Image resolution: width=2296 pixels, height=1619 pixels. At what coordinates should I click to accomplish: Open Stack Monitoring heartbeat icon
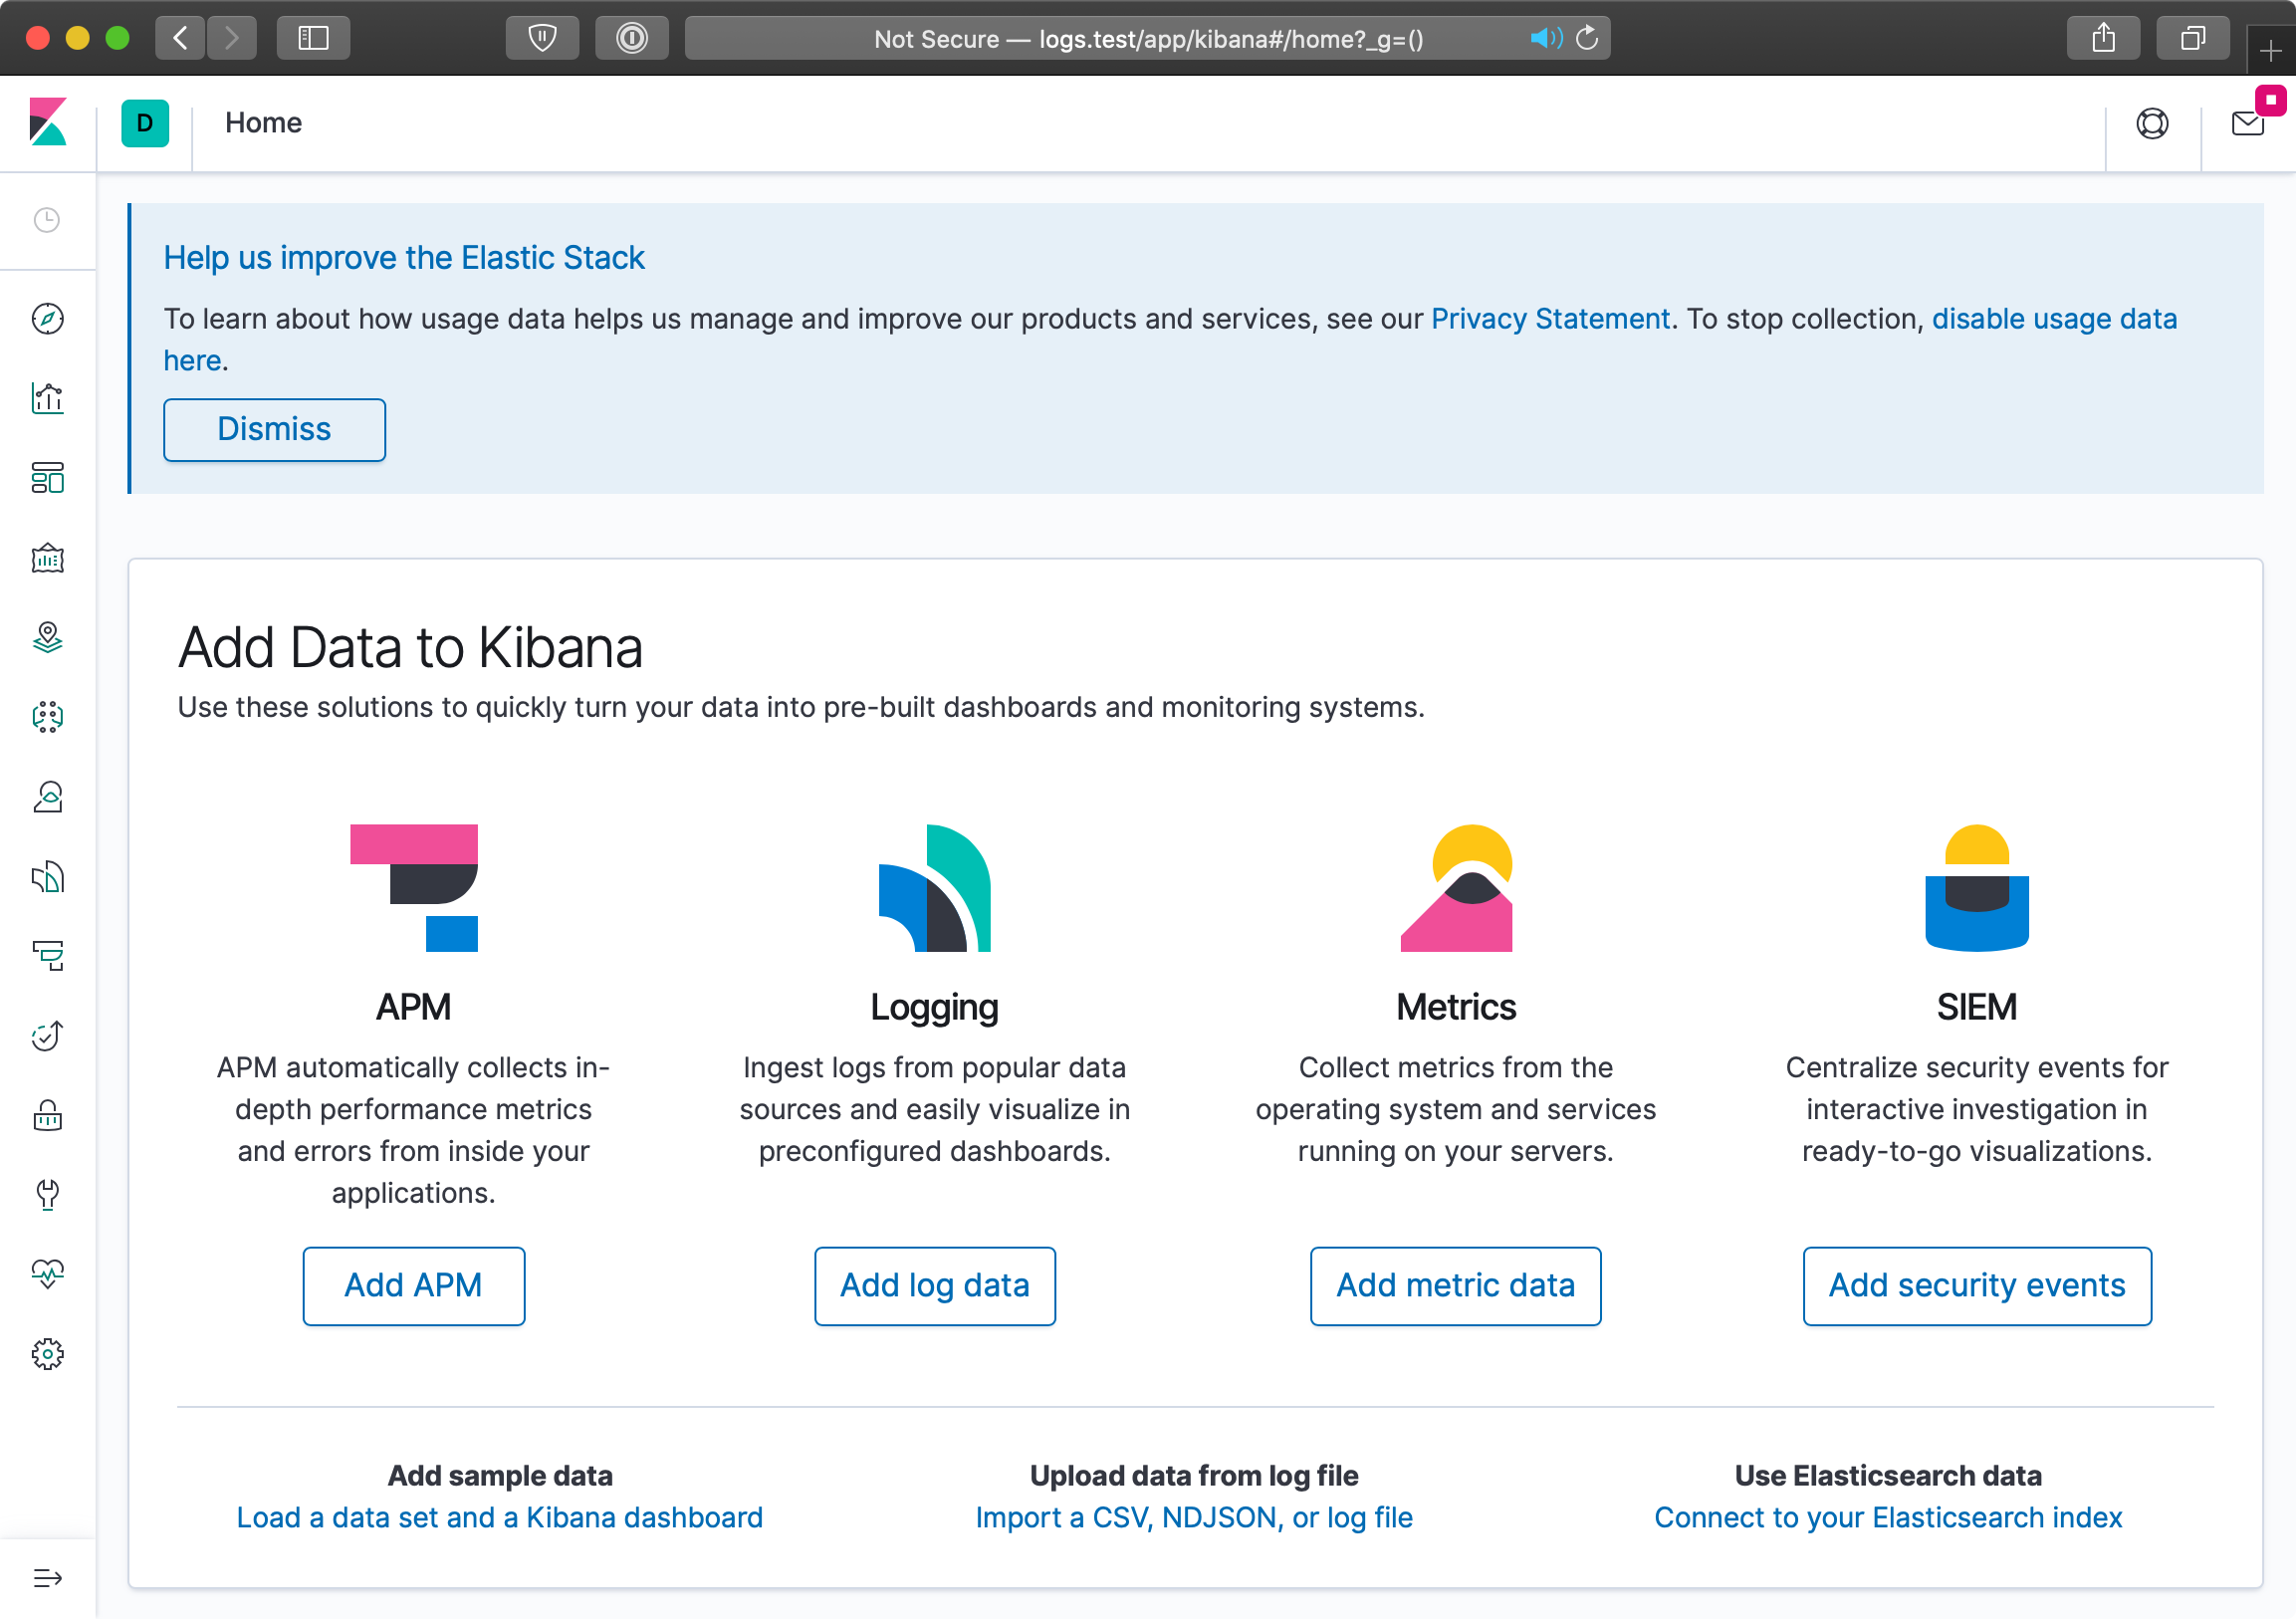click(47, 1274)
